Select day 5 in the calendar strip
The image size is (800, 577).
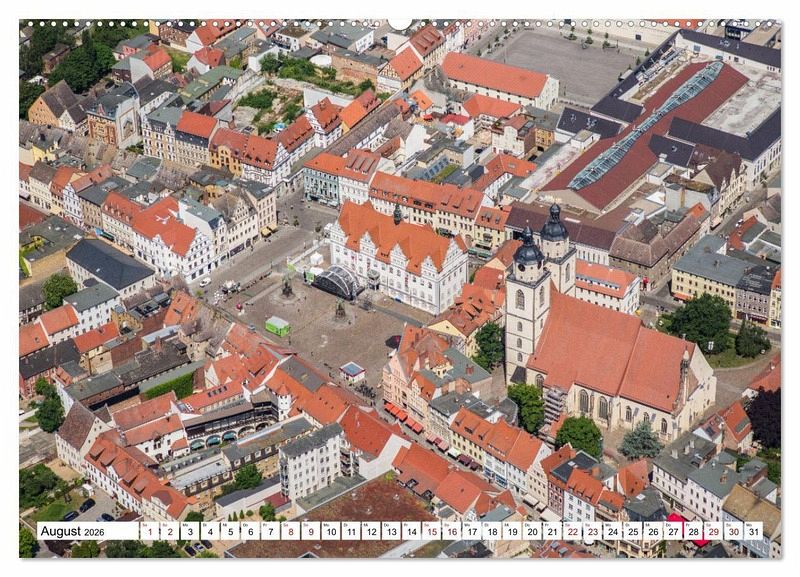(x=230, y=531)
